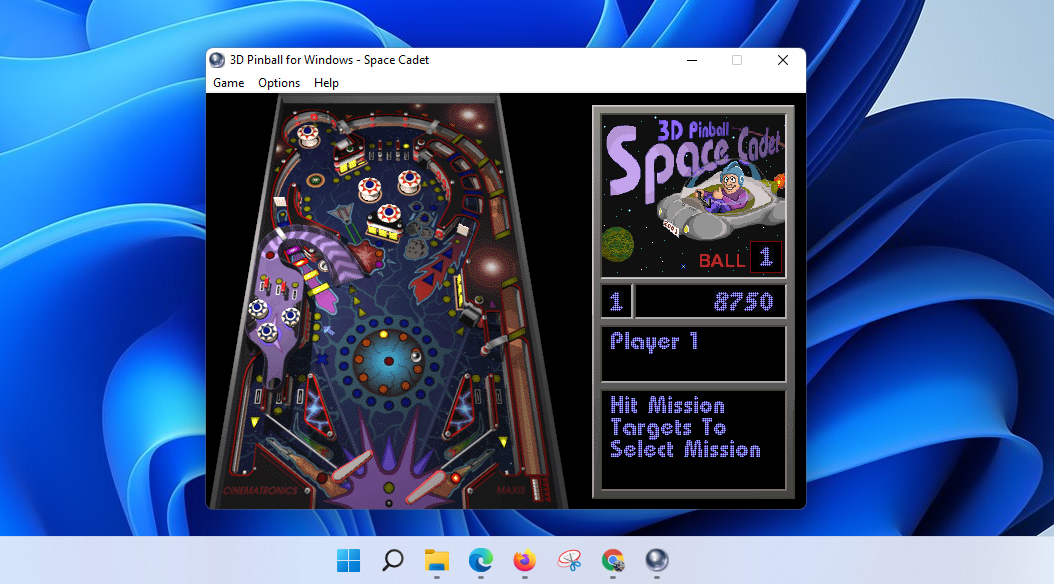Open Search from the taskbar

tap(393, 560)
